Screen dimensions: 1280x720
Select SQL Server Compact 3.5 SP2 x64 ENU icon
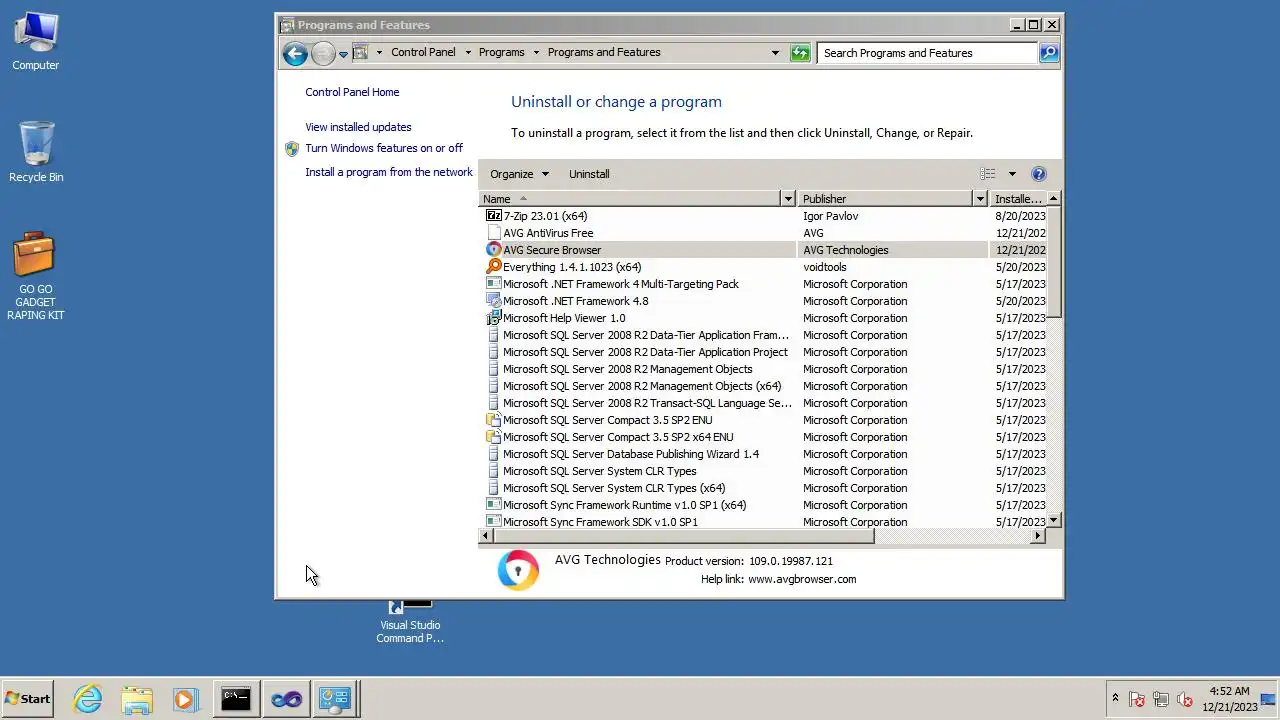click(x=493, y=437)
